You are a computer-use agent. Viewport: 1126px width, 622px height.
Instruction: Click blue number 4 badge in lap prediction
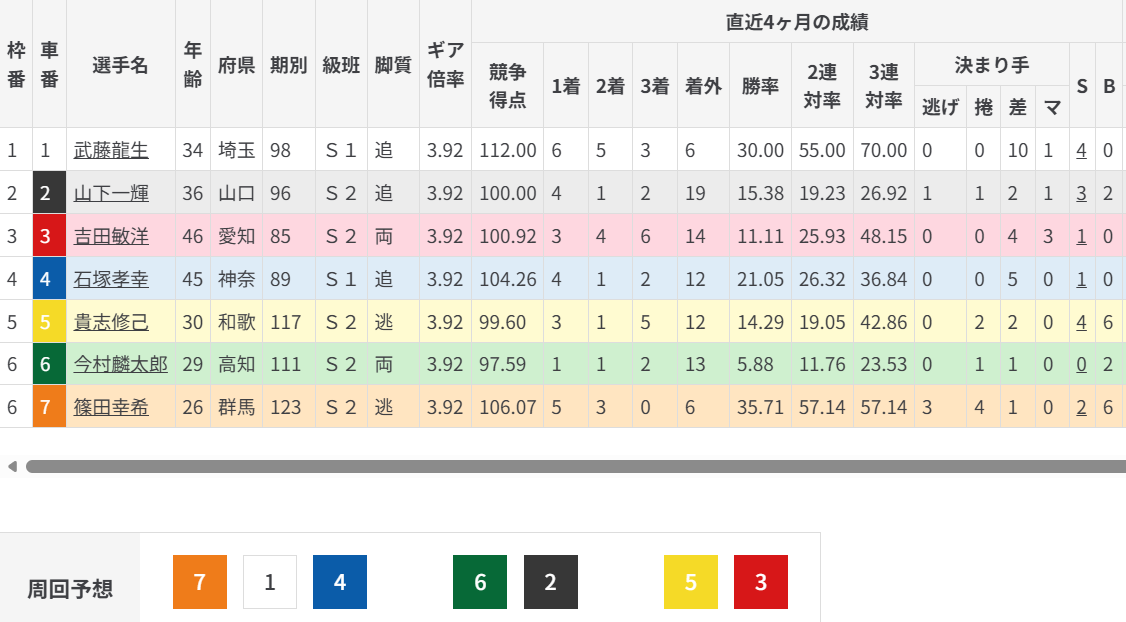click(340, 582)
